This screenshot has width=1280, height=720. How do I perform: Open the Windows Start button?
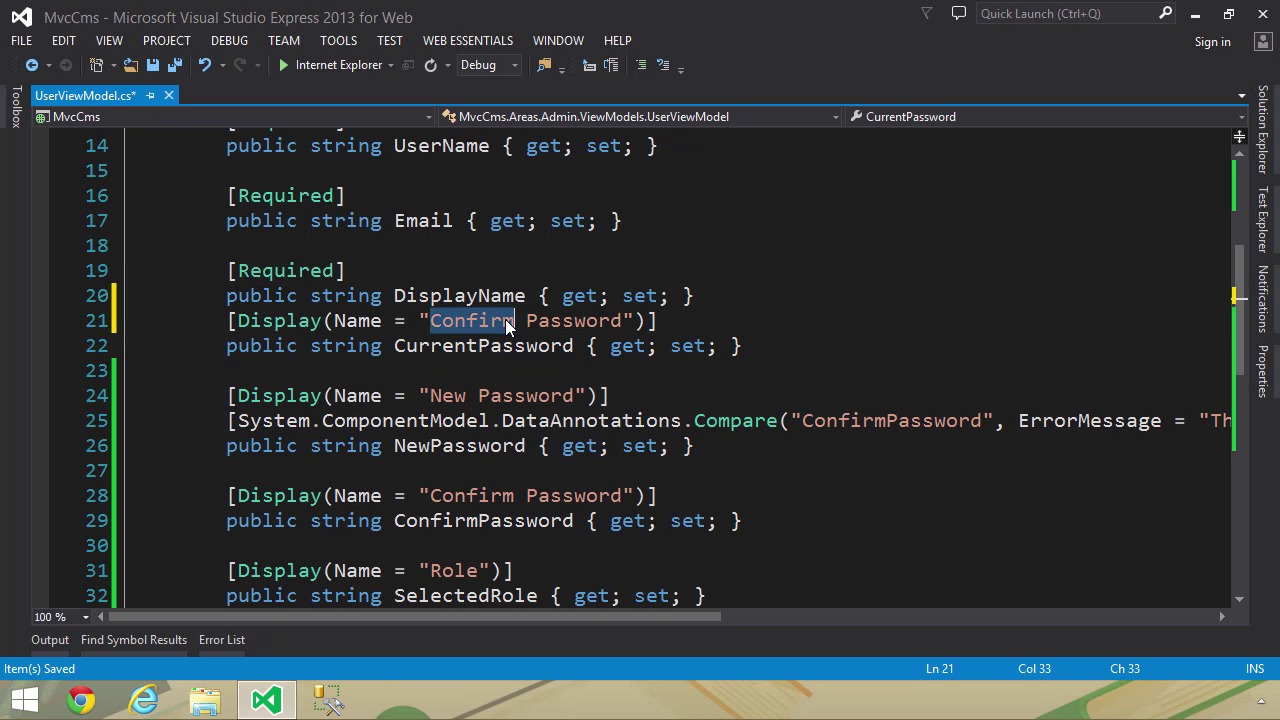24,700
